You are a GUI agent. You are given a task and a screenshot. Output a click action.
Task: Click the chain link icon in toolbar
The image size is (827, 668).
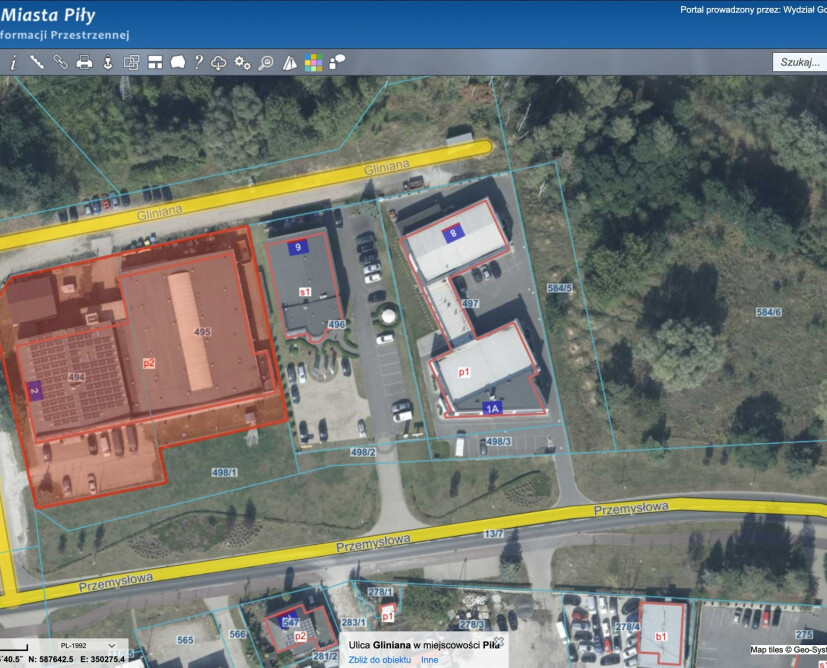click(x=60, y=62)
